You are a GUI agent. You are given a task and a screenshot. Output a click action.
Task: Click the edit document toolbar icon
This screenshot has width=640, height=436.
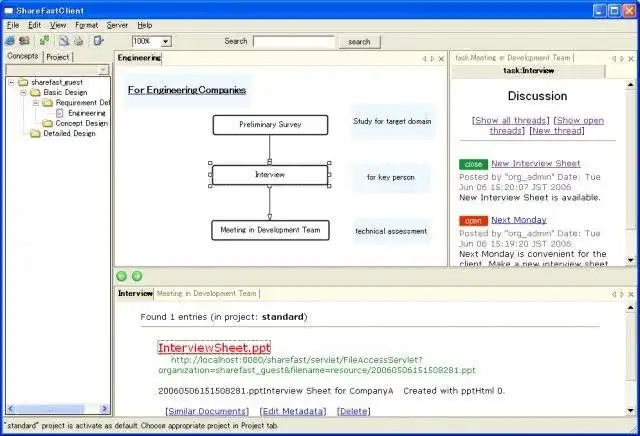click(64, 40)
